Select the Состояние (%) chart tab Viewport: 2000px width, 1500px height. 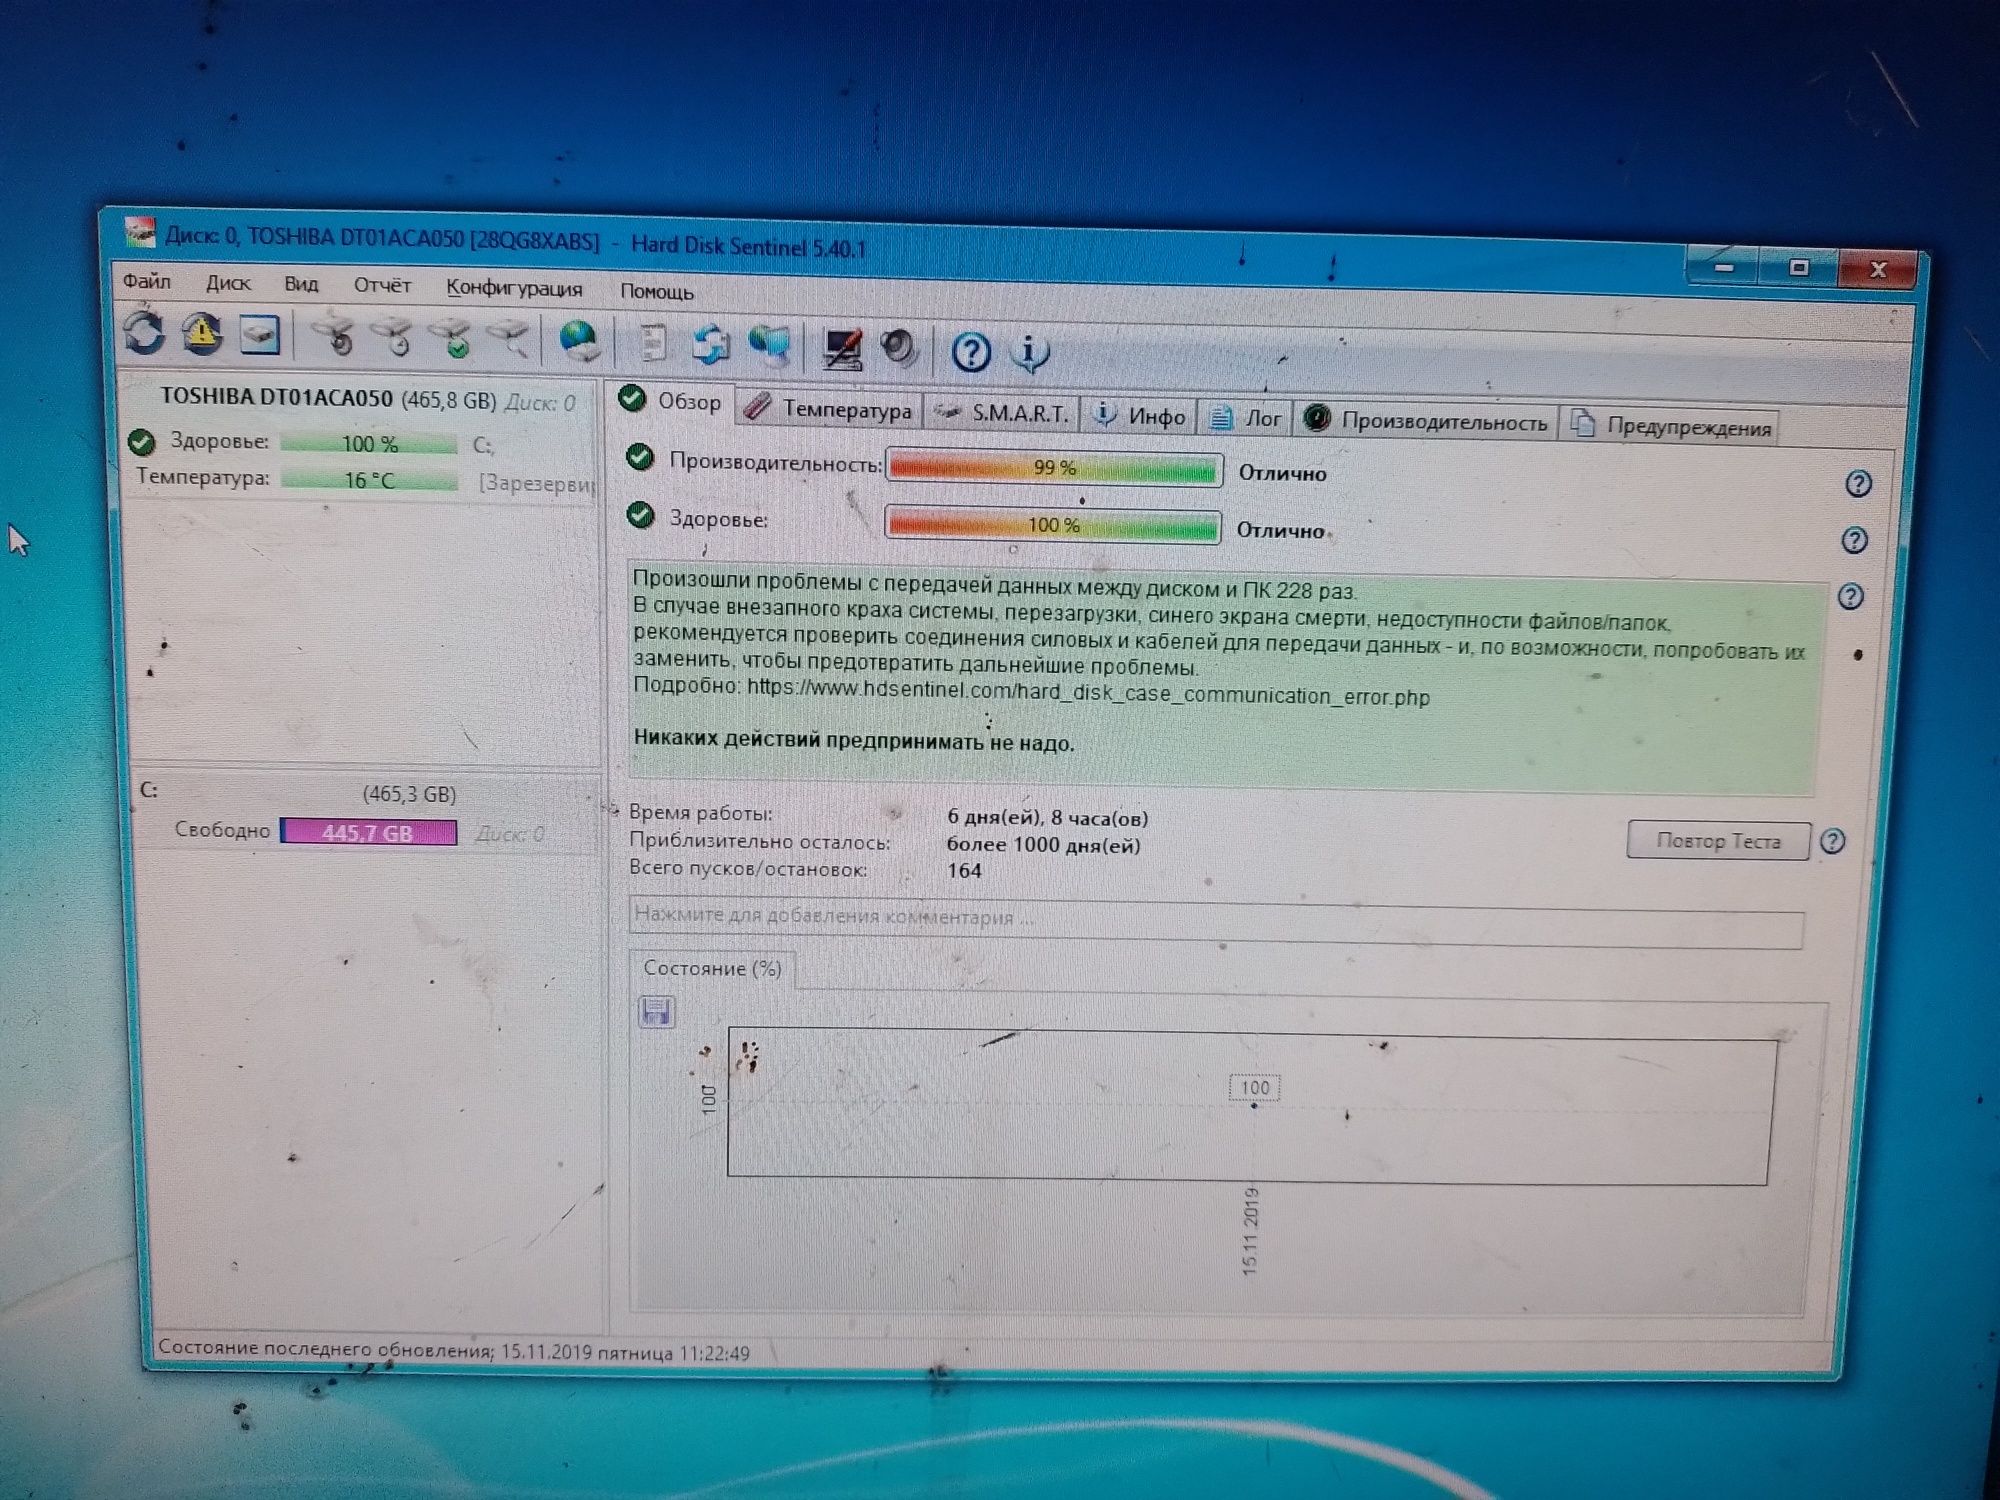(x=712, y=968)
